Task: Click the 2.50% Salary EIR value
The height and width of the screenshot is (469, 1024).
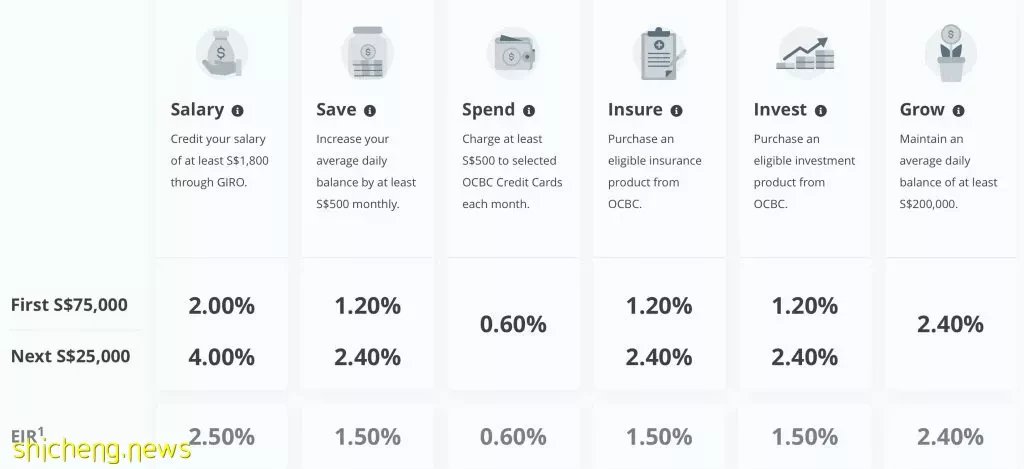Action: point(221,436)
